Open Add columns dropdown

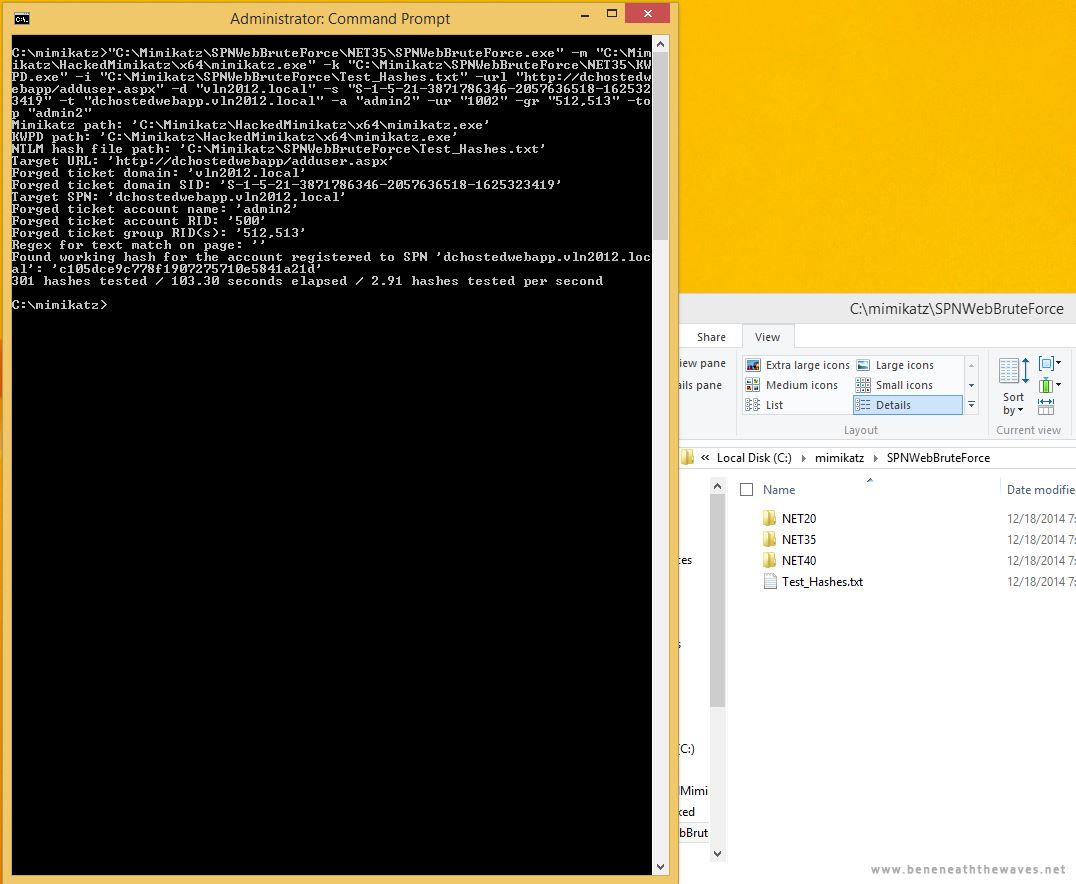click(1049, 385)
